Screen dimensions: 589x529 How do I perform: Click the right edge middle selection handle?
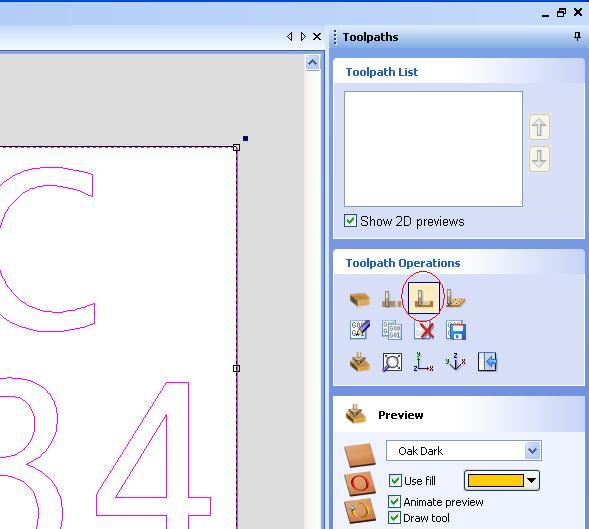point(236,369)
